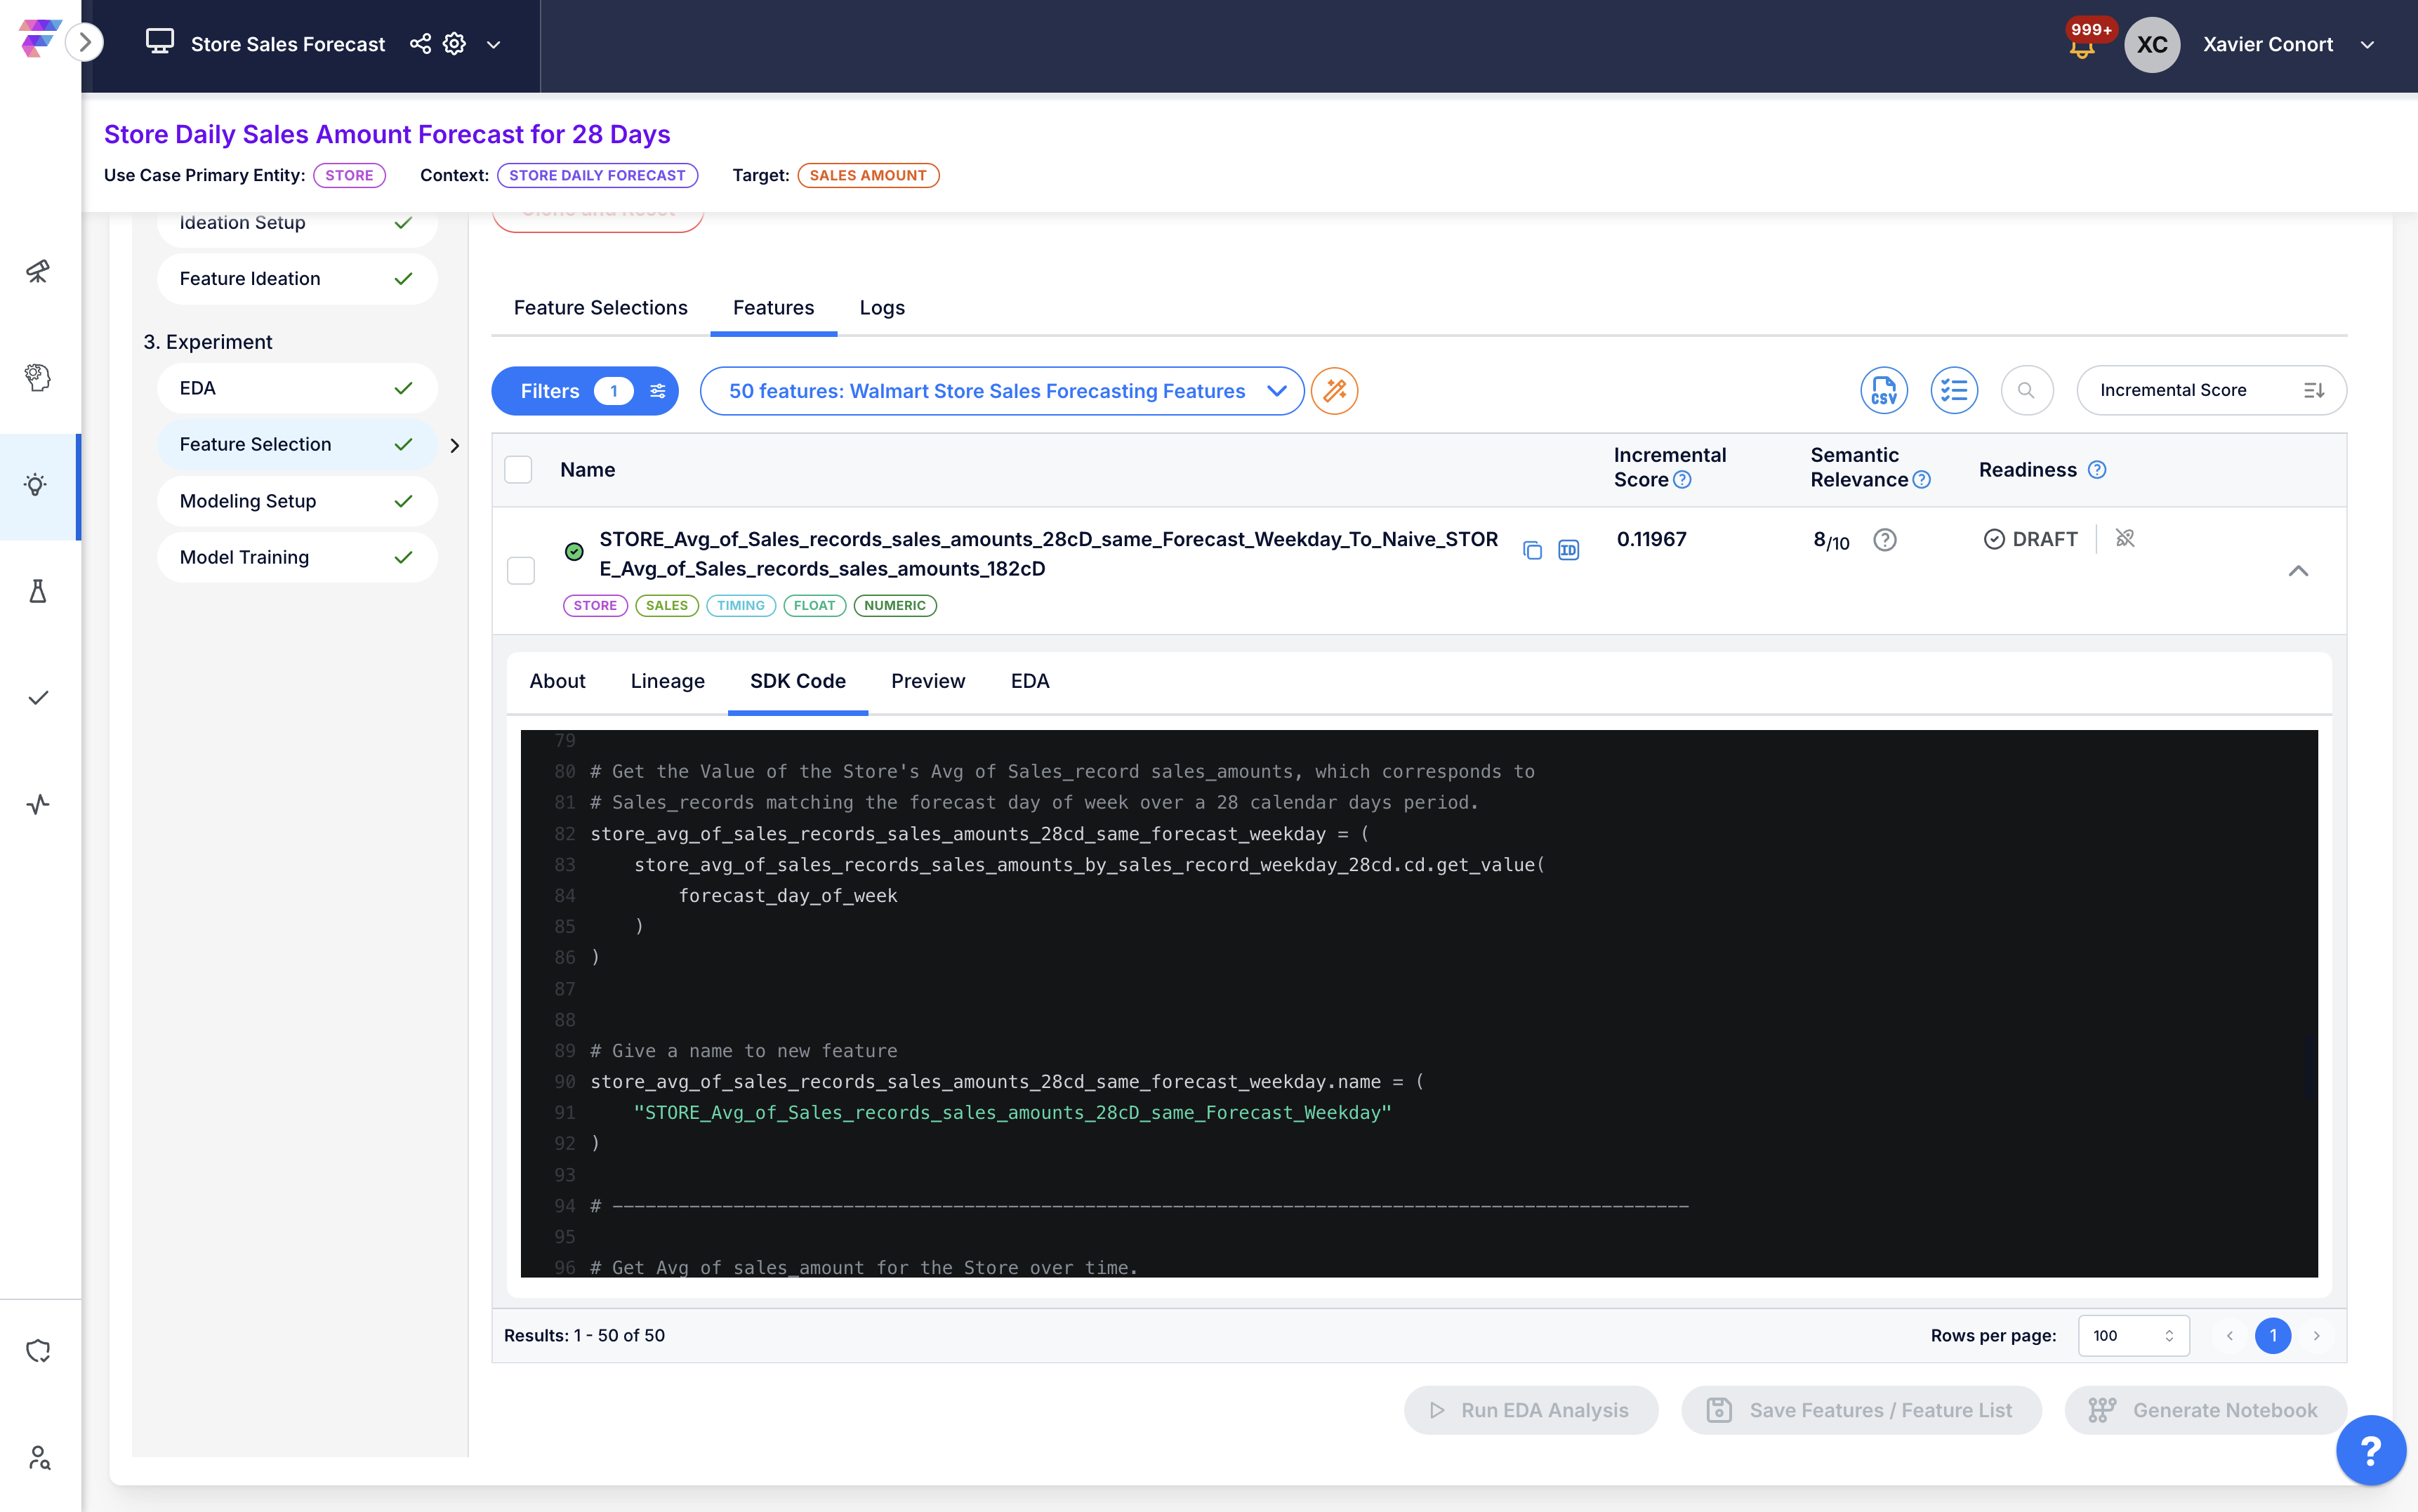Copy the feature name using copy icon

coord(1531,551)
